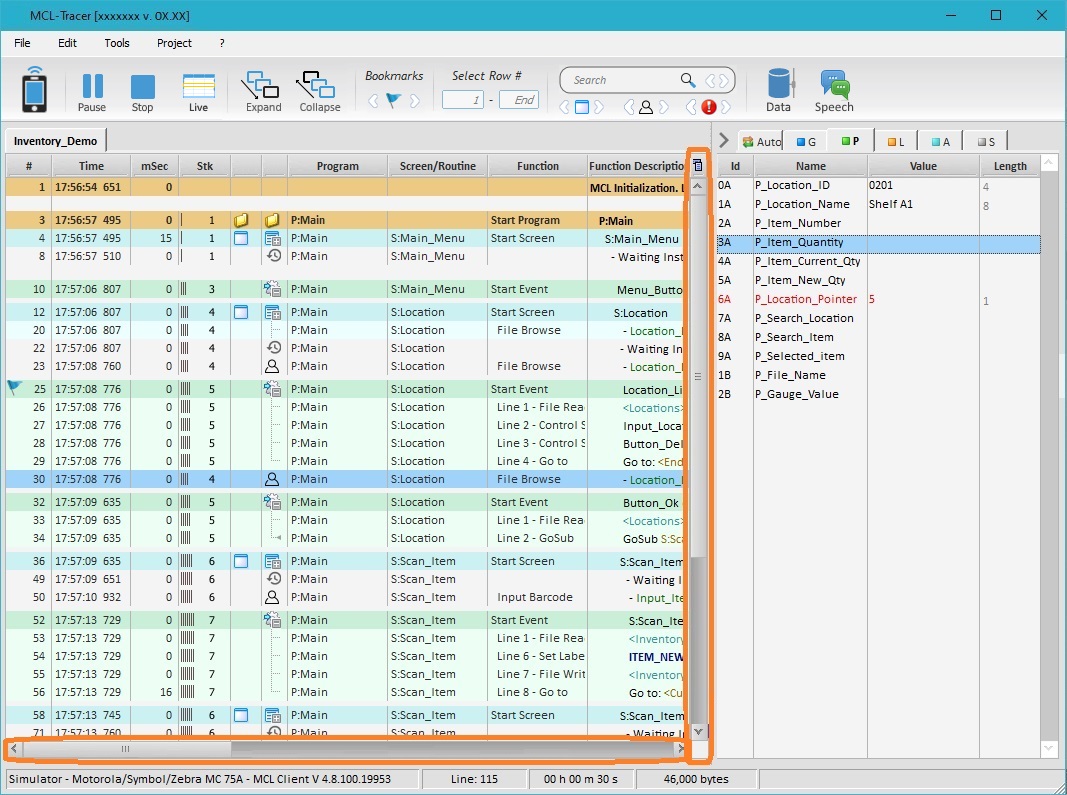Image resolution: width=1067 pixels, height=795 pixels.
Task: Expand all trace rows
Action: pos(263,92)
